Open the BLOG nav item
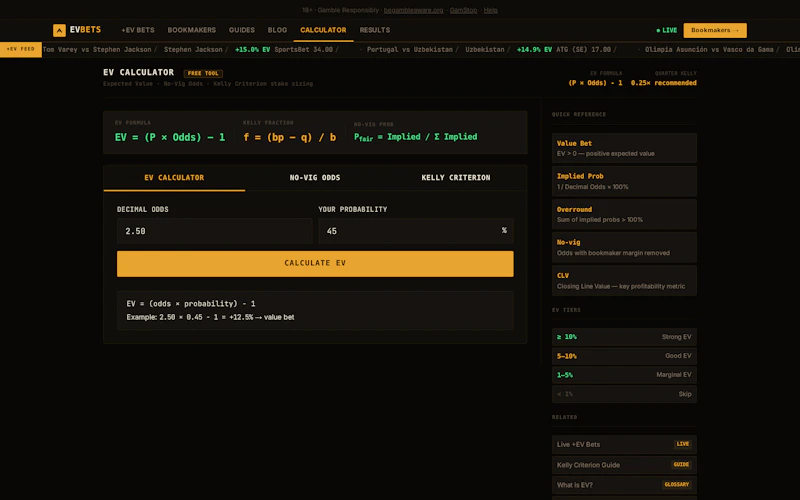 coord(278,30)
